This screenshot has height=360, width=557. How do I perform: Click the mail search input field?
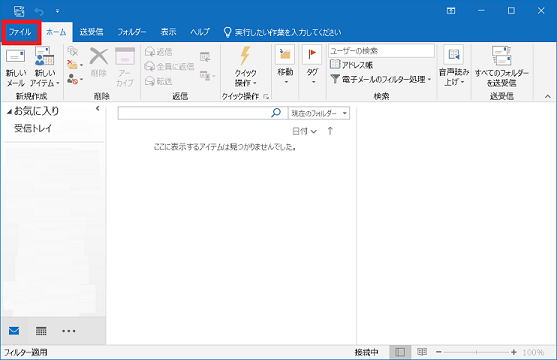[x=194, y=113]
